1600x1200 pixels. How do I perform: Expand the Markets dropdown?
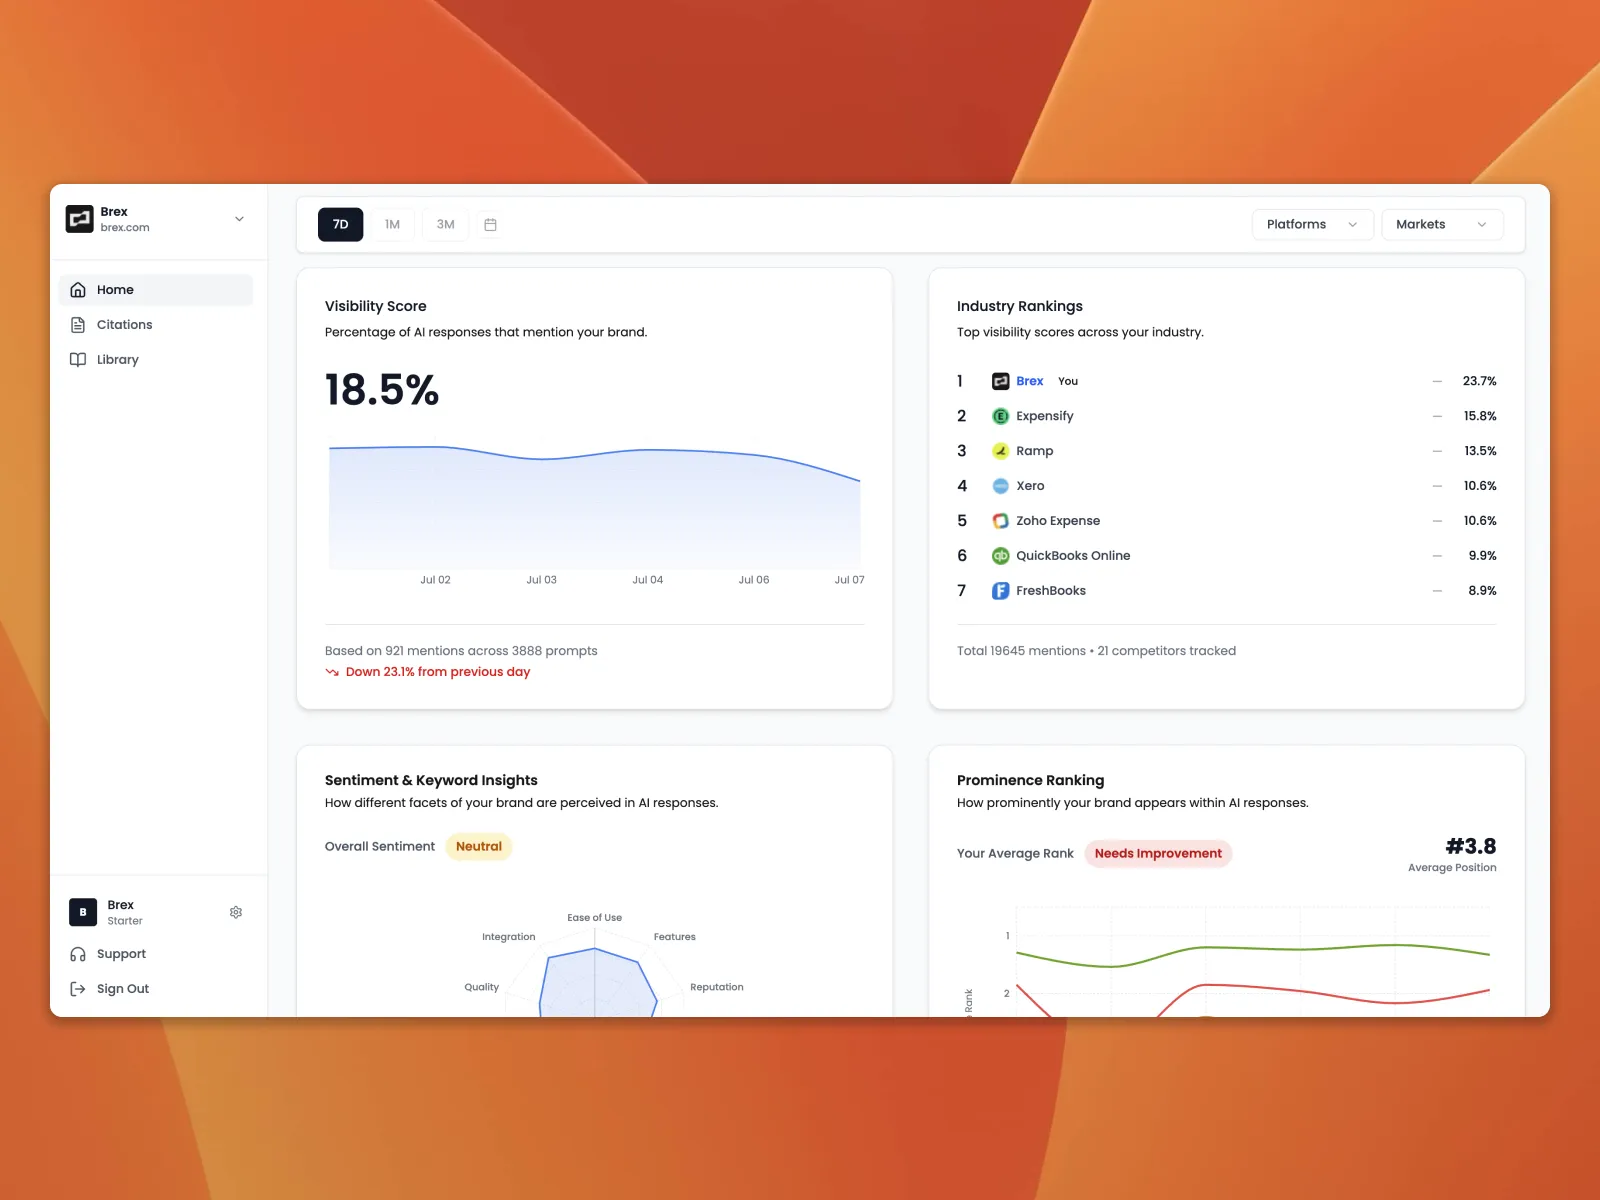point(1440,225)
